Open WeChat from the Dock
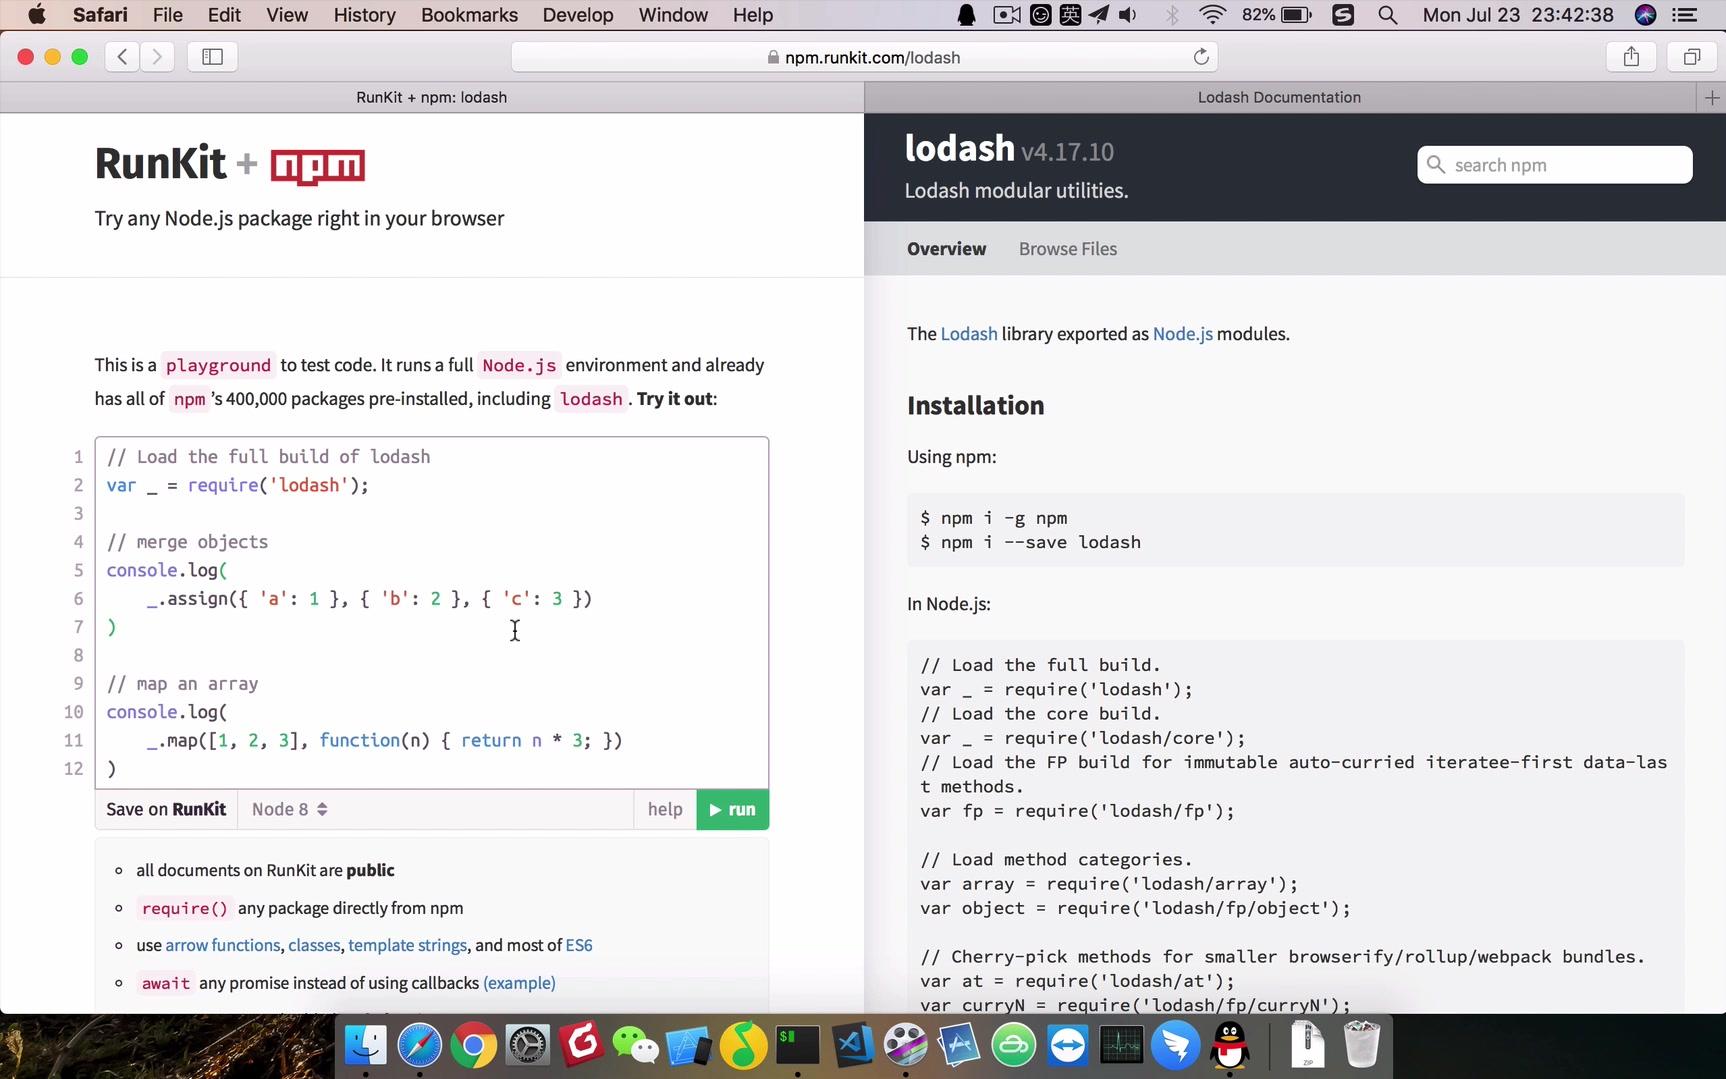This screenshot has height=1079, width=1726. click(x=636, y=1046)
